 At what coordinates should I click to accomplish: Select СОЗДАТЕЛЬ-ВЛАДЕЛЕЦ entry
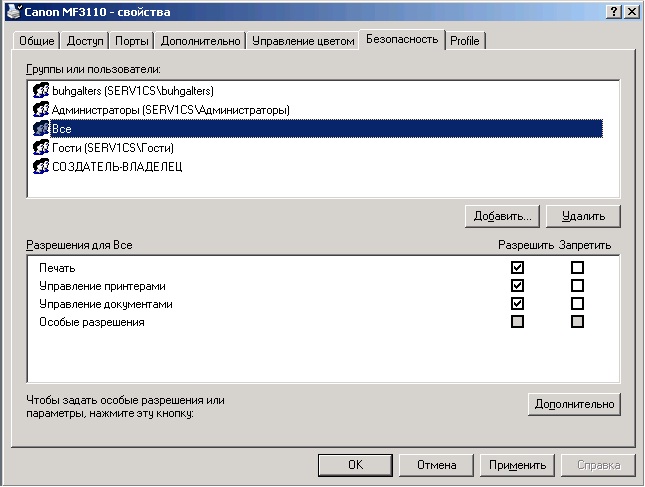pos(117,167)
